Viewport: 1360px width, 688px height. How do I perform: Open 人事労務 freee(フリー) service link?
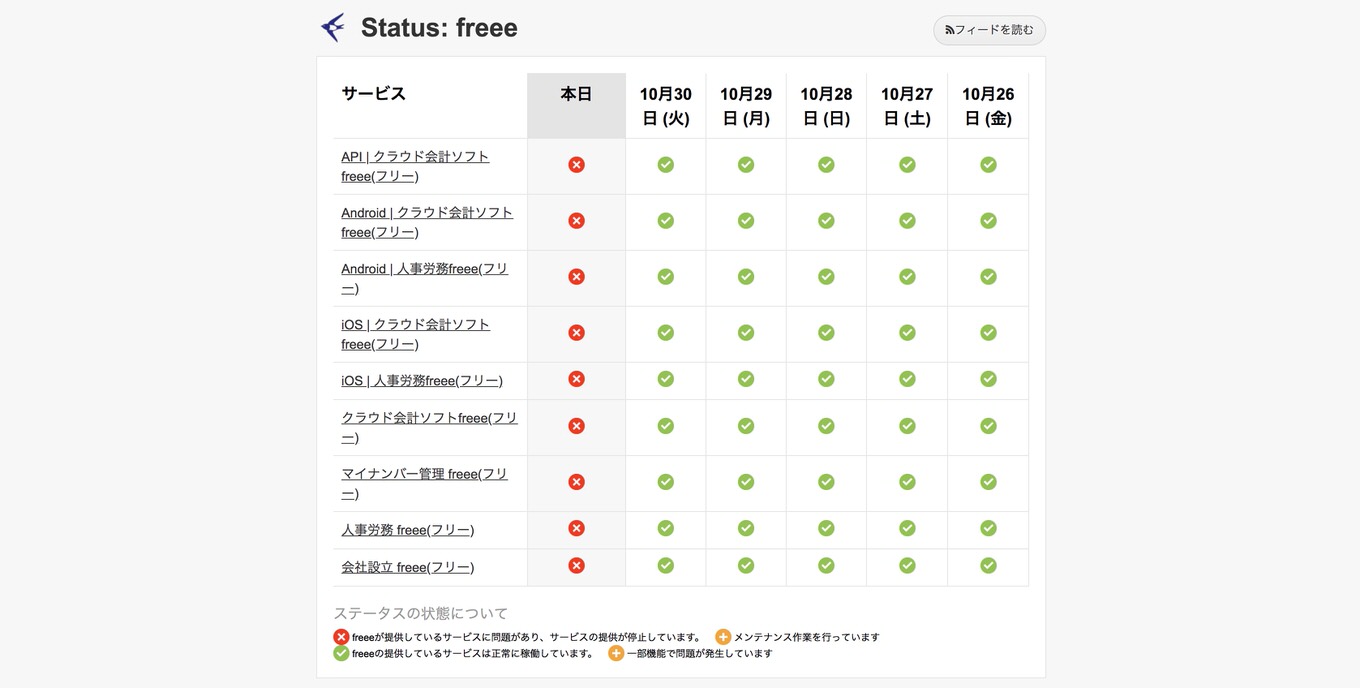408,530
